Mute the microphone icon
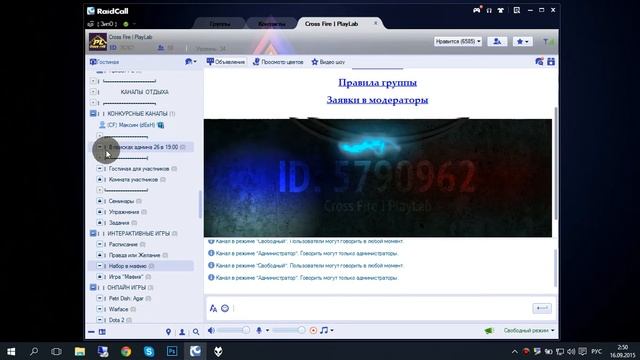The width and height of the screenshot is (640, 360). (259, 330)
